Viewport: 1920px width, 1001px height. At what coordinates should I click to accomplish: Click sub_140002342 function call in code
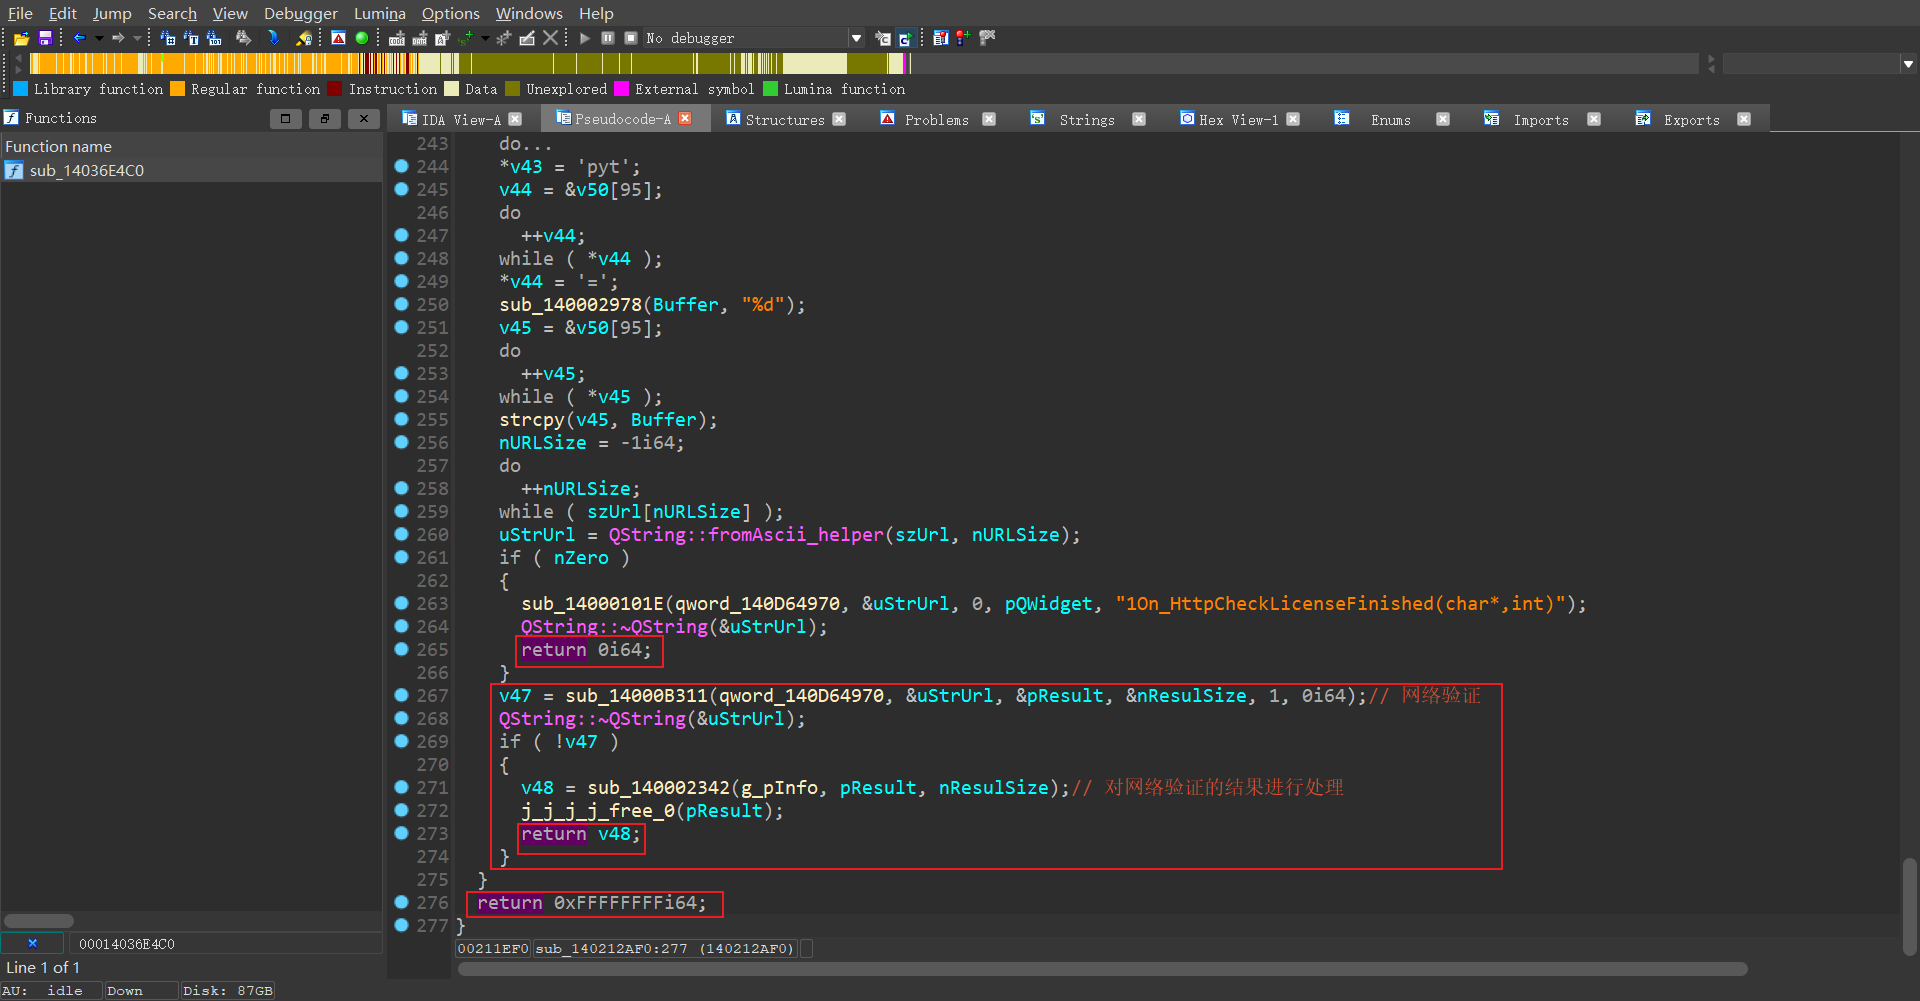point(658,788)
